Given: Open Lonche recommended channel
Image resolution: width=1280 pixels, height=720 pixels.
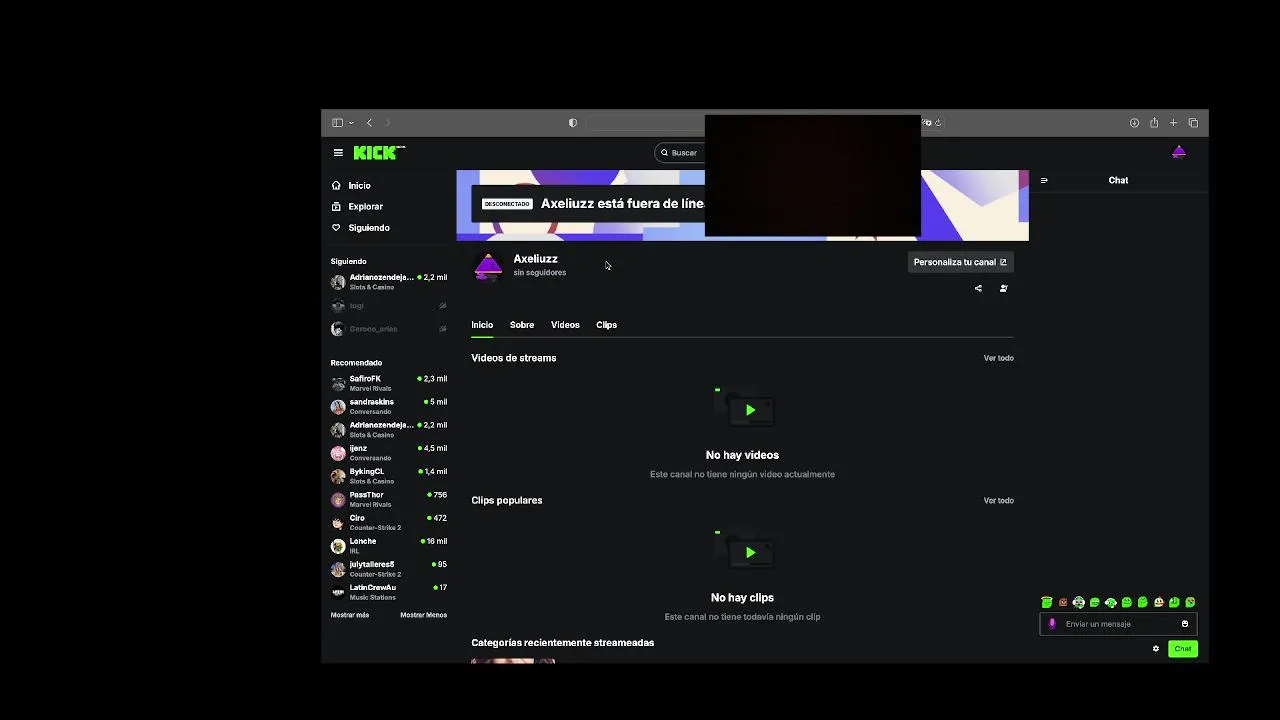Looking at the screenshot, I should 389,545.
